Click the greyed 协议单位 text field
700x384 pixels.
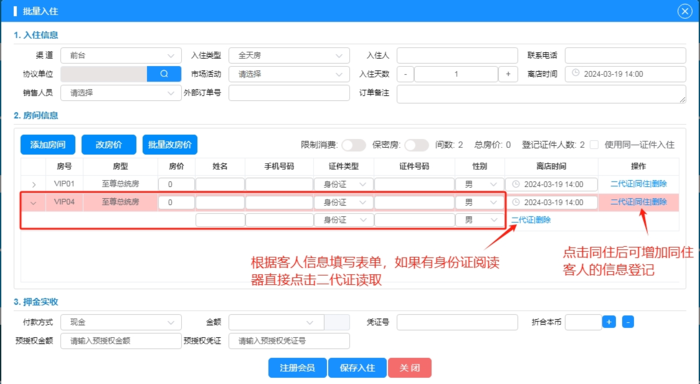coord(104,74)
